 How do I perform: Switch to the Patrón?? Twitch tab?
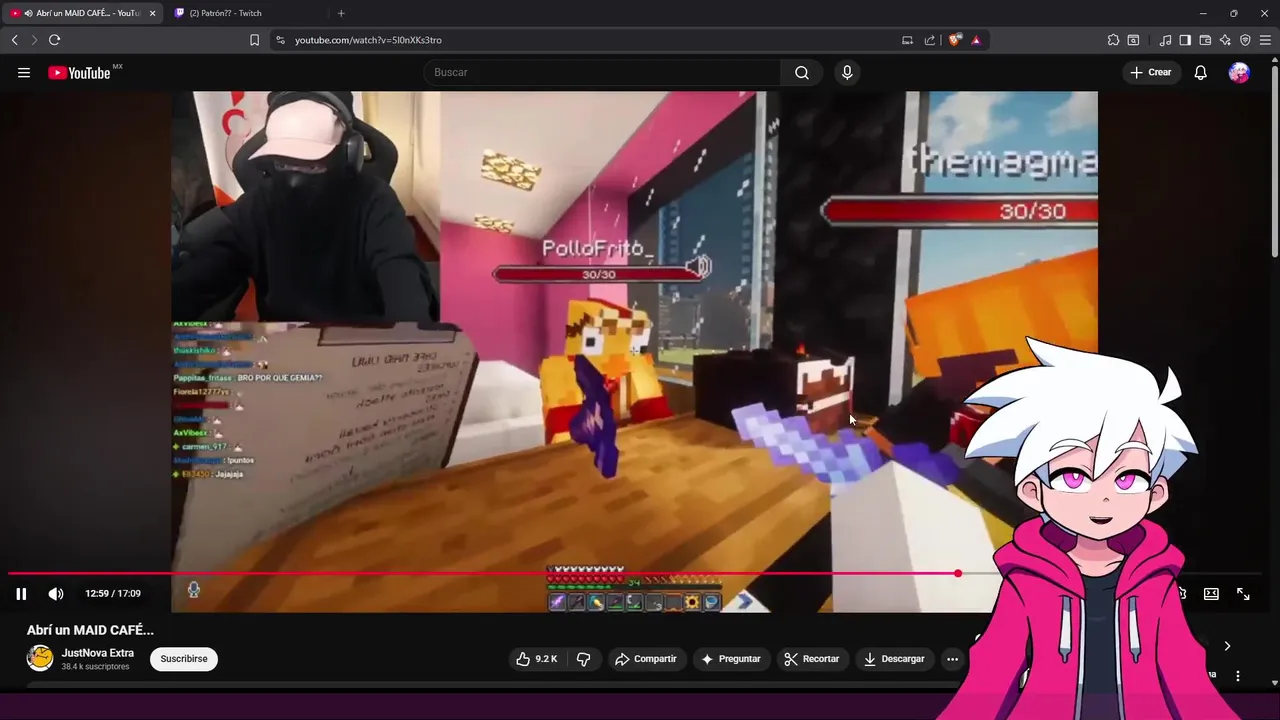click(240, 13)
